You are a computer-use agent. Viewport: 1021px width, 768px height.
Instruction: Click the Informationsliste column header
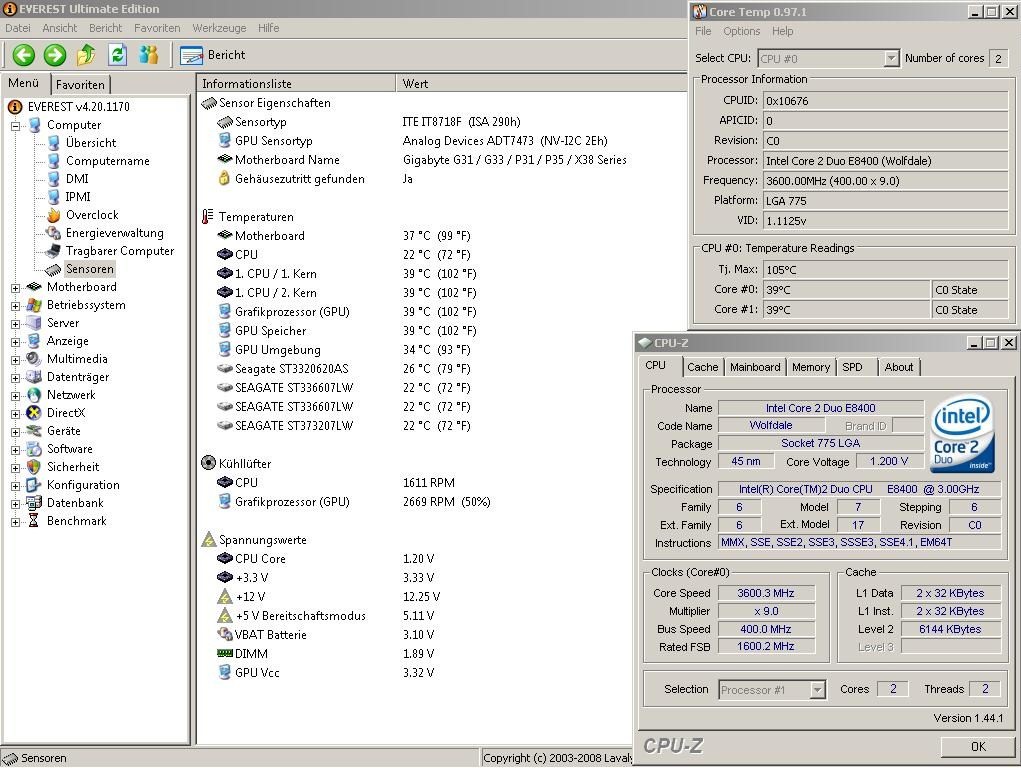(296, 83)
